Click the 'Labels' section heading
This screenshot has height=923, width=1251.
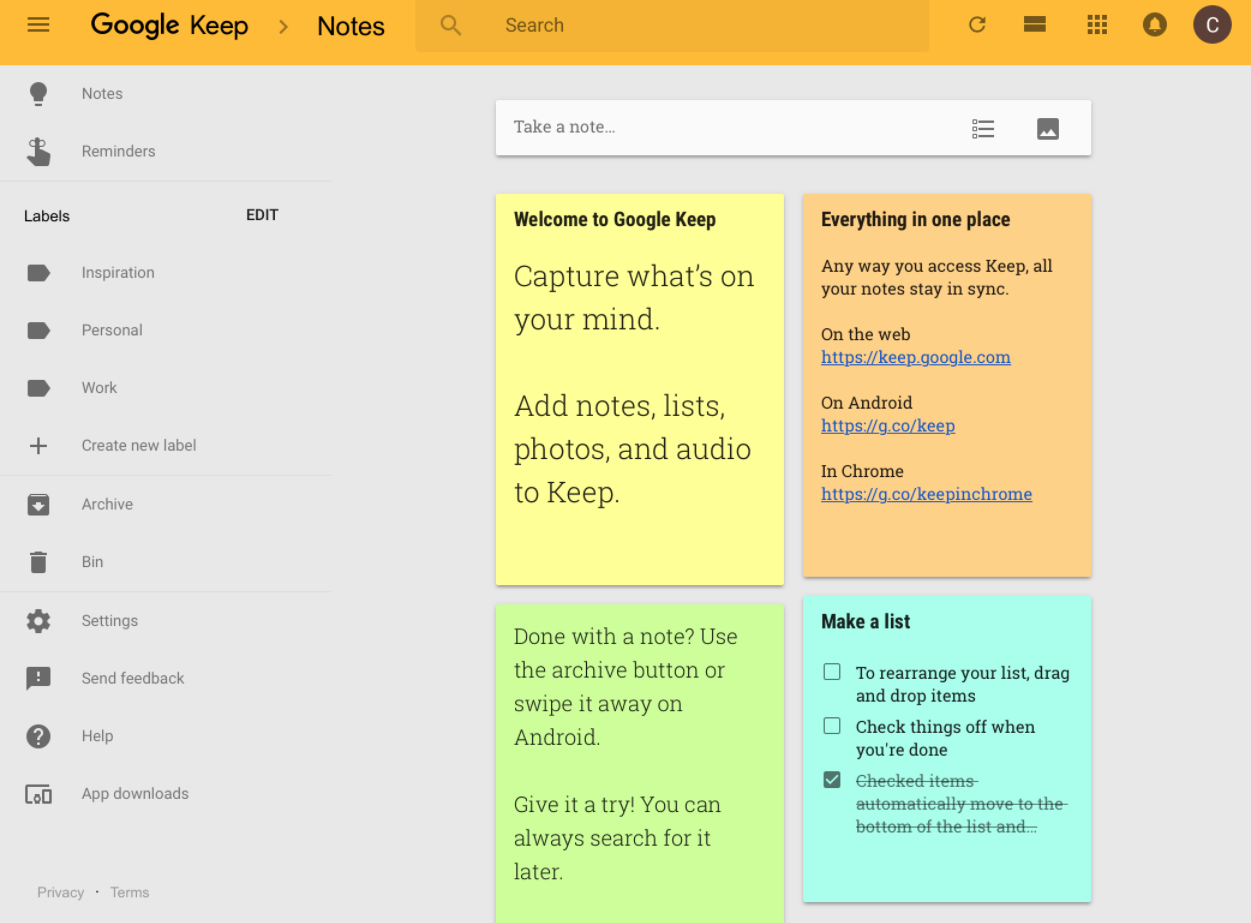[47, 216]
